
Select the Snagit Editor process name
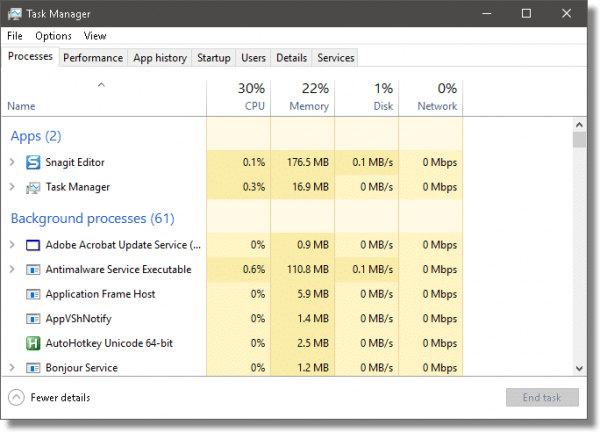click(x=75, y=162)
